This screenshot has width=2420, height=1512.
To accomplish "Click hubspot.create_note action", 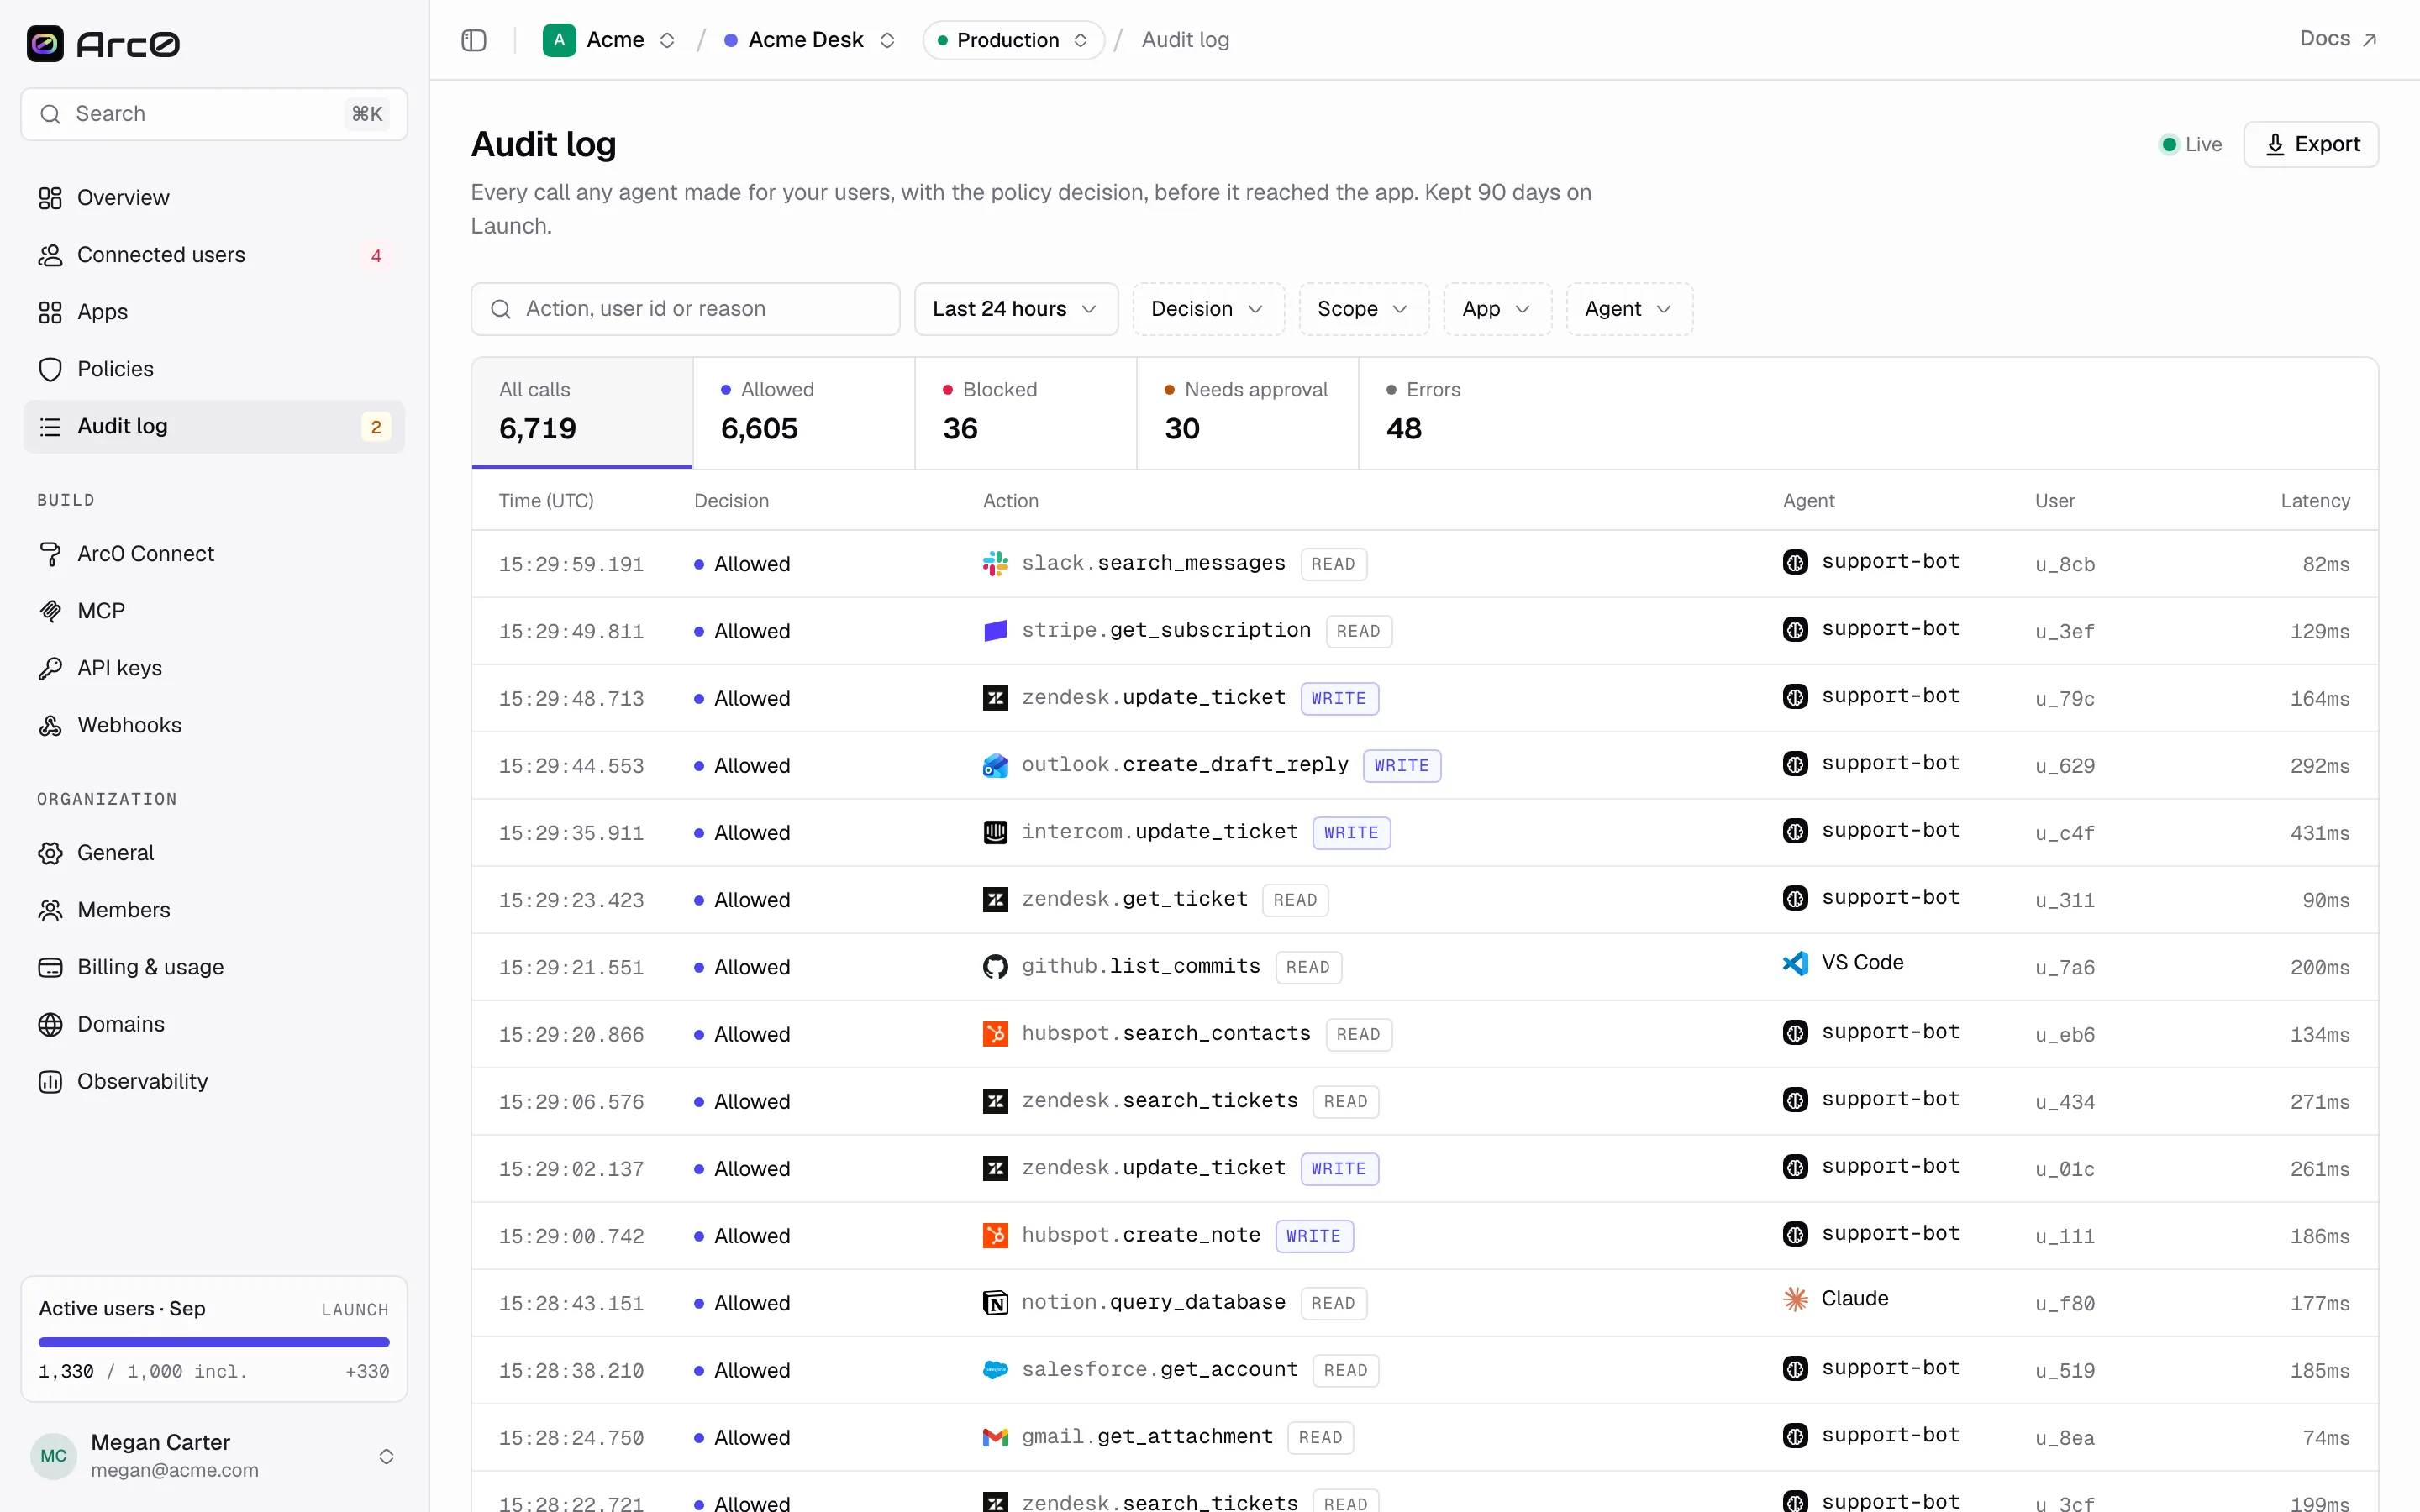I will coord(1141,1235).
